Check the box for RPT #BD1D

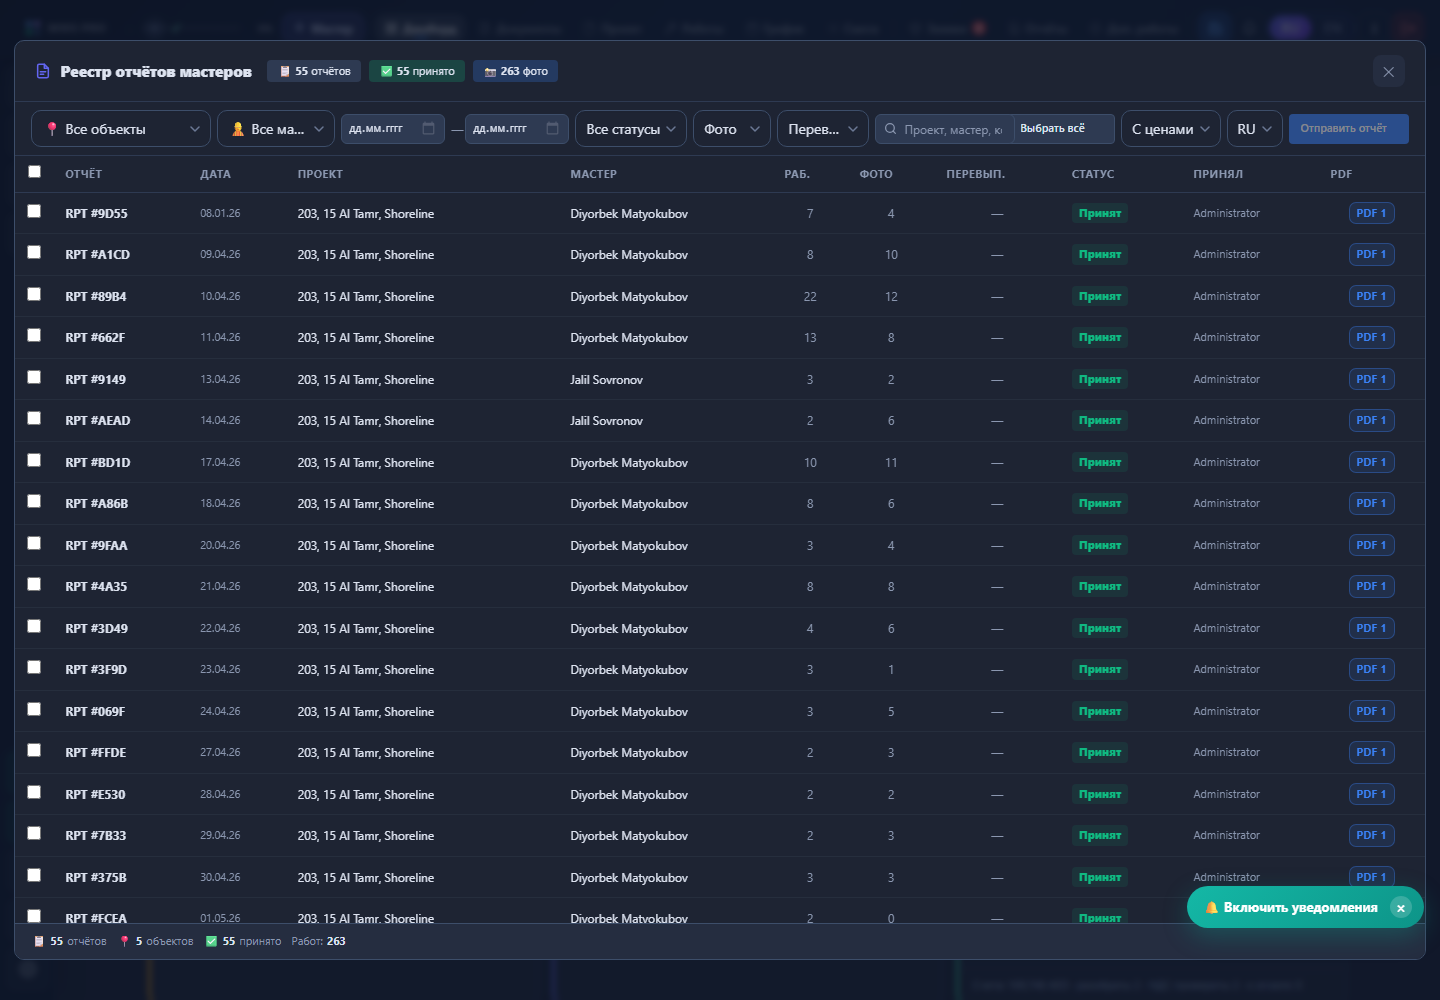click(34, 460)
